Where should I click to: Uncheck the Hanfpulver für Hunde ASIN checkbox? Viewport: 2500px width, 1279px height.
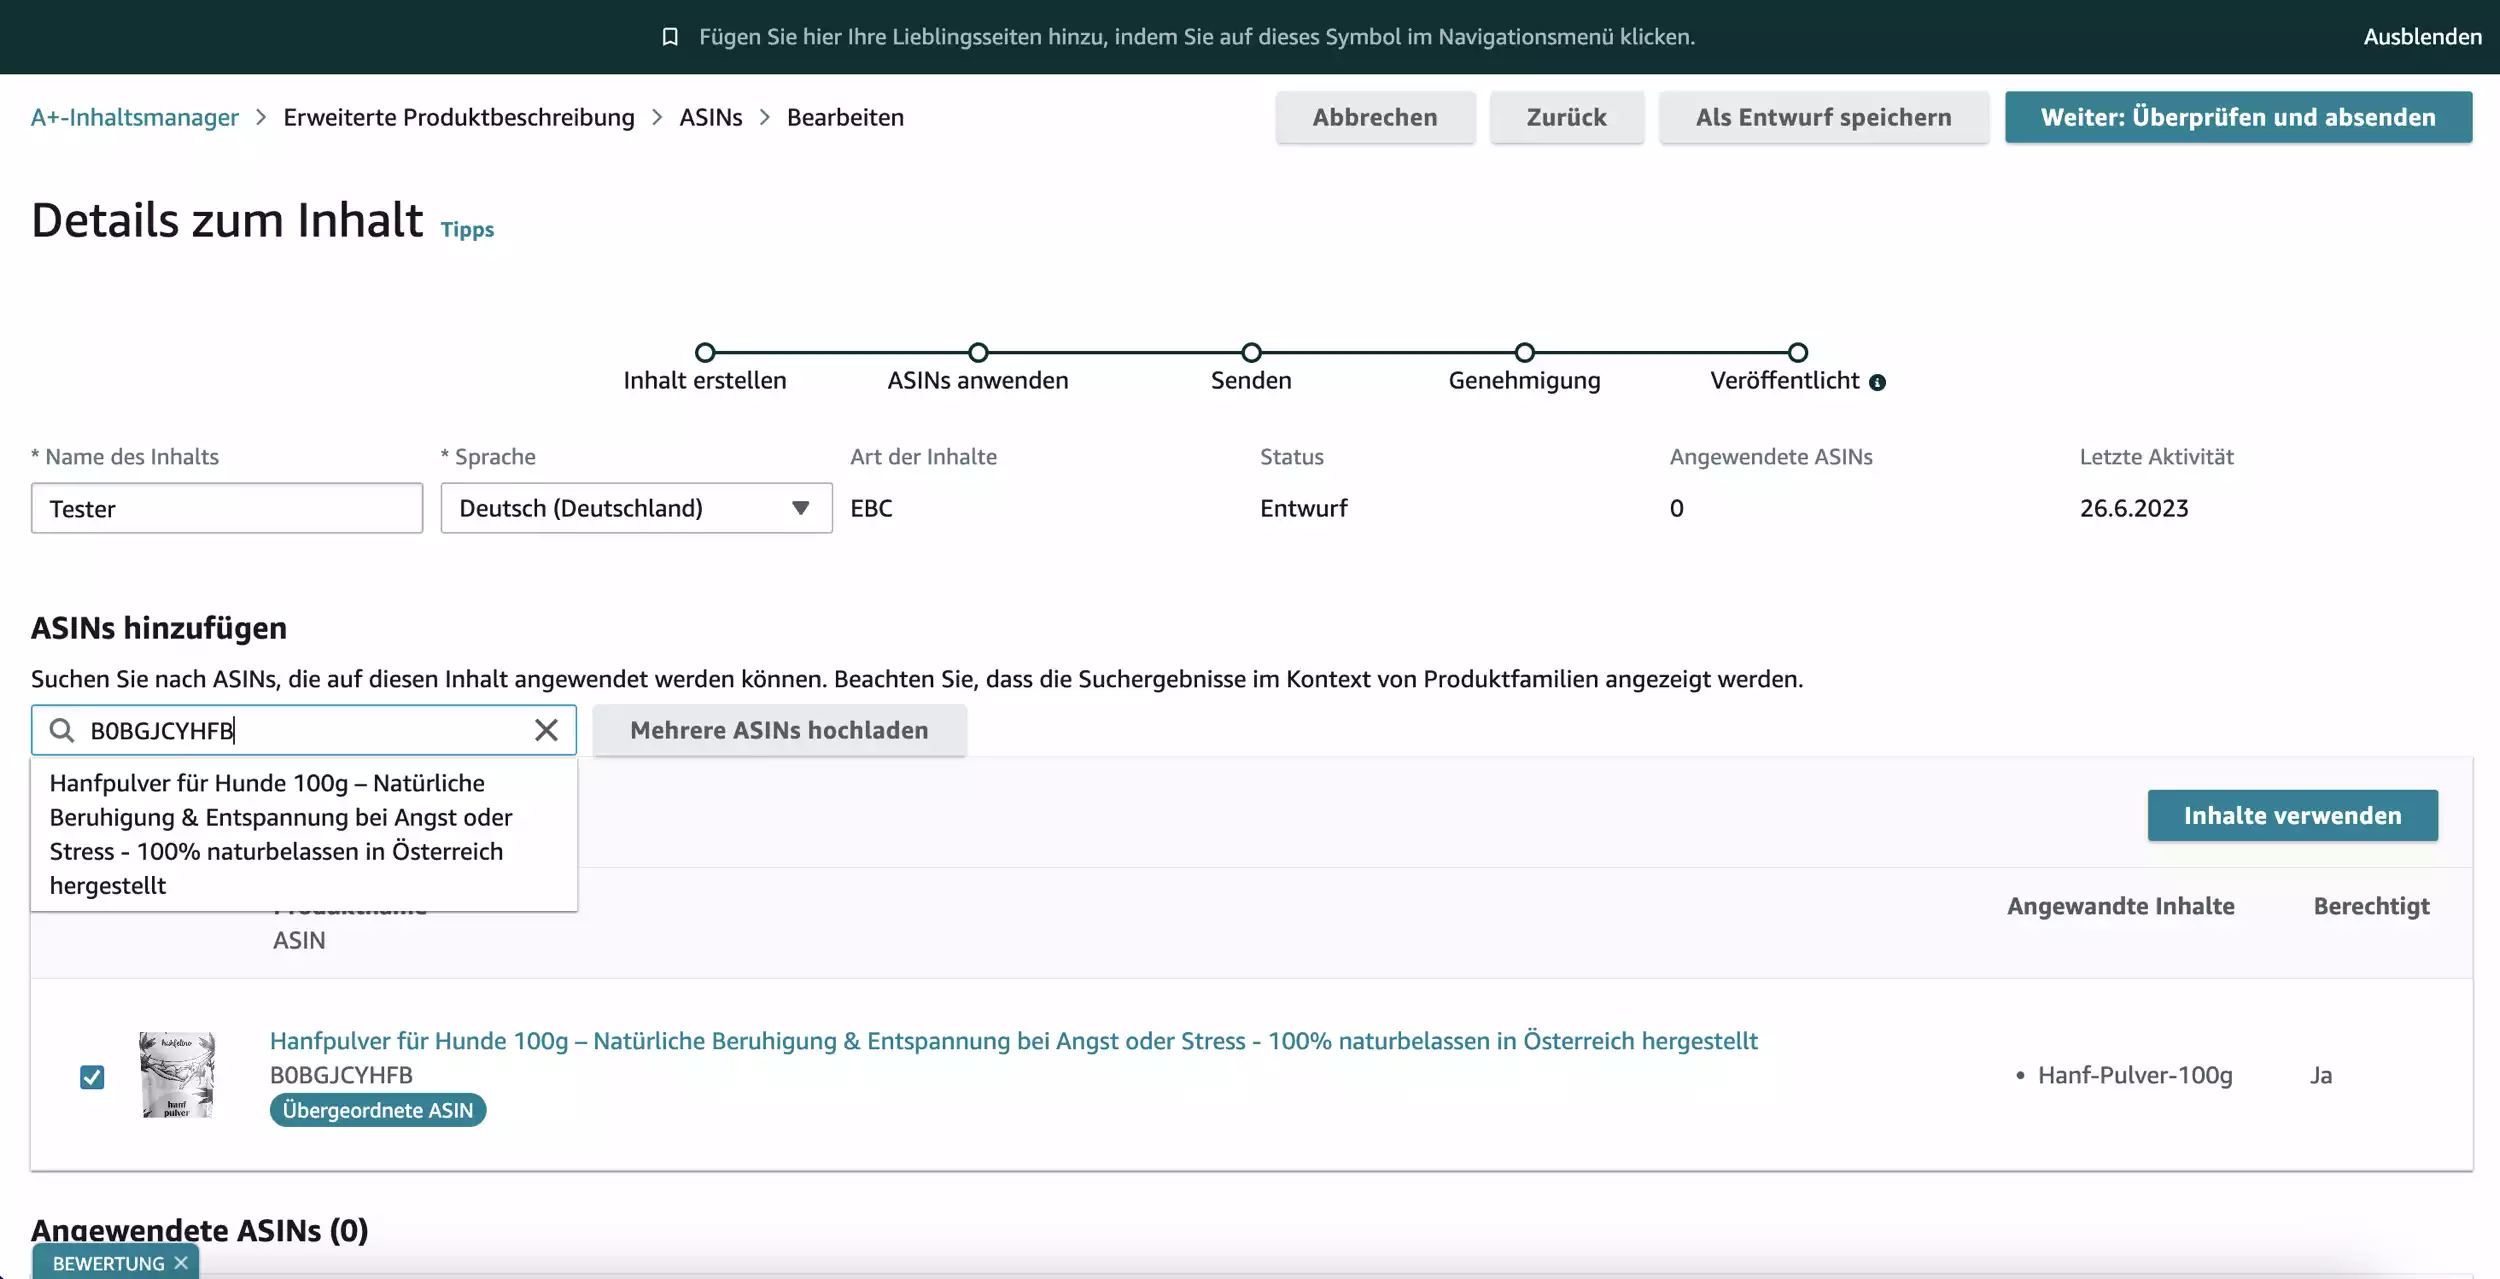click(92, 1077)
